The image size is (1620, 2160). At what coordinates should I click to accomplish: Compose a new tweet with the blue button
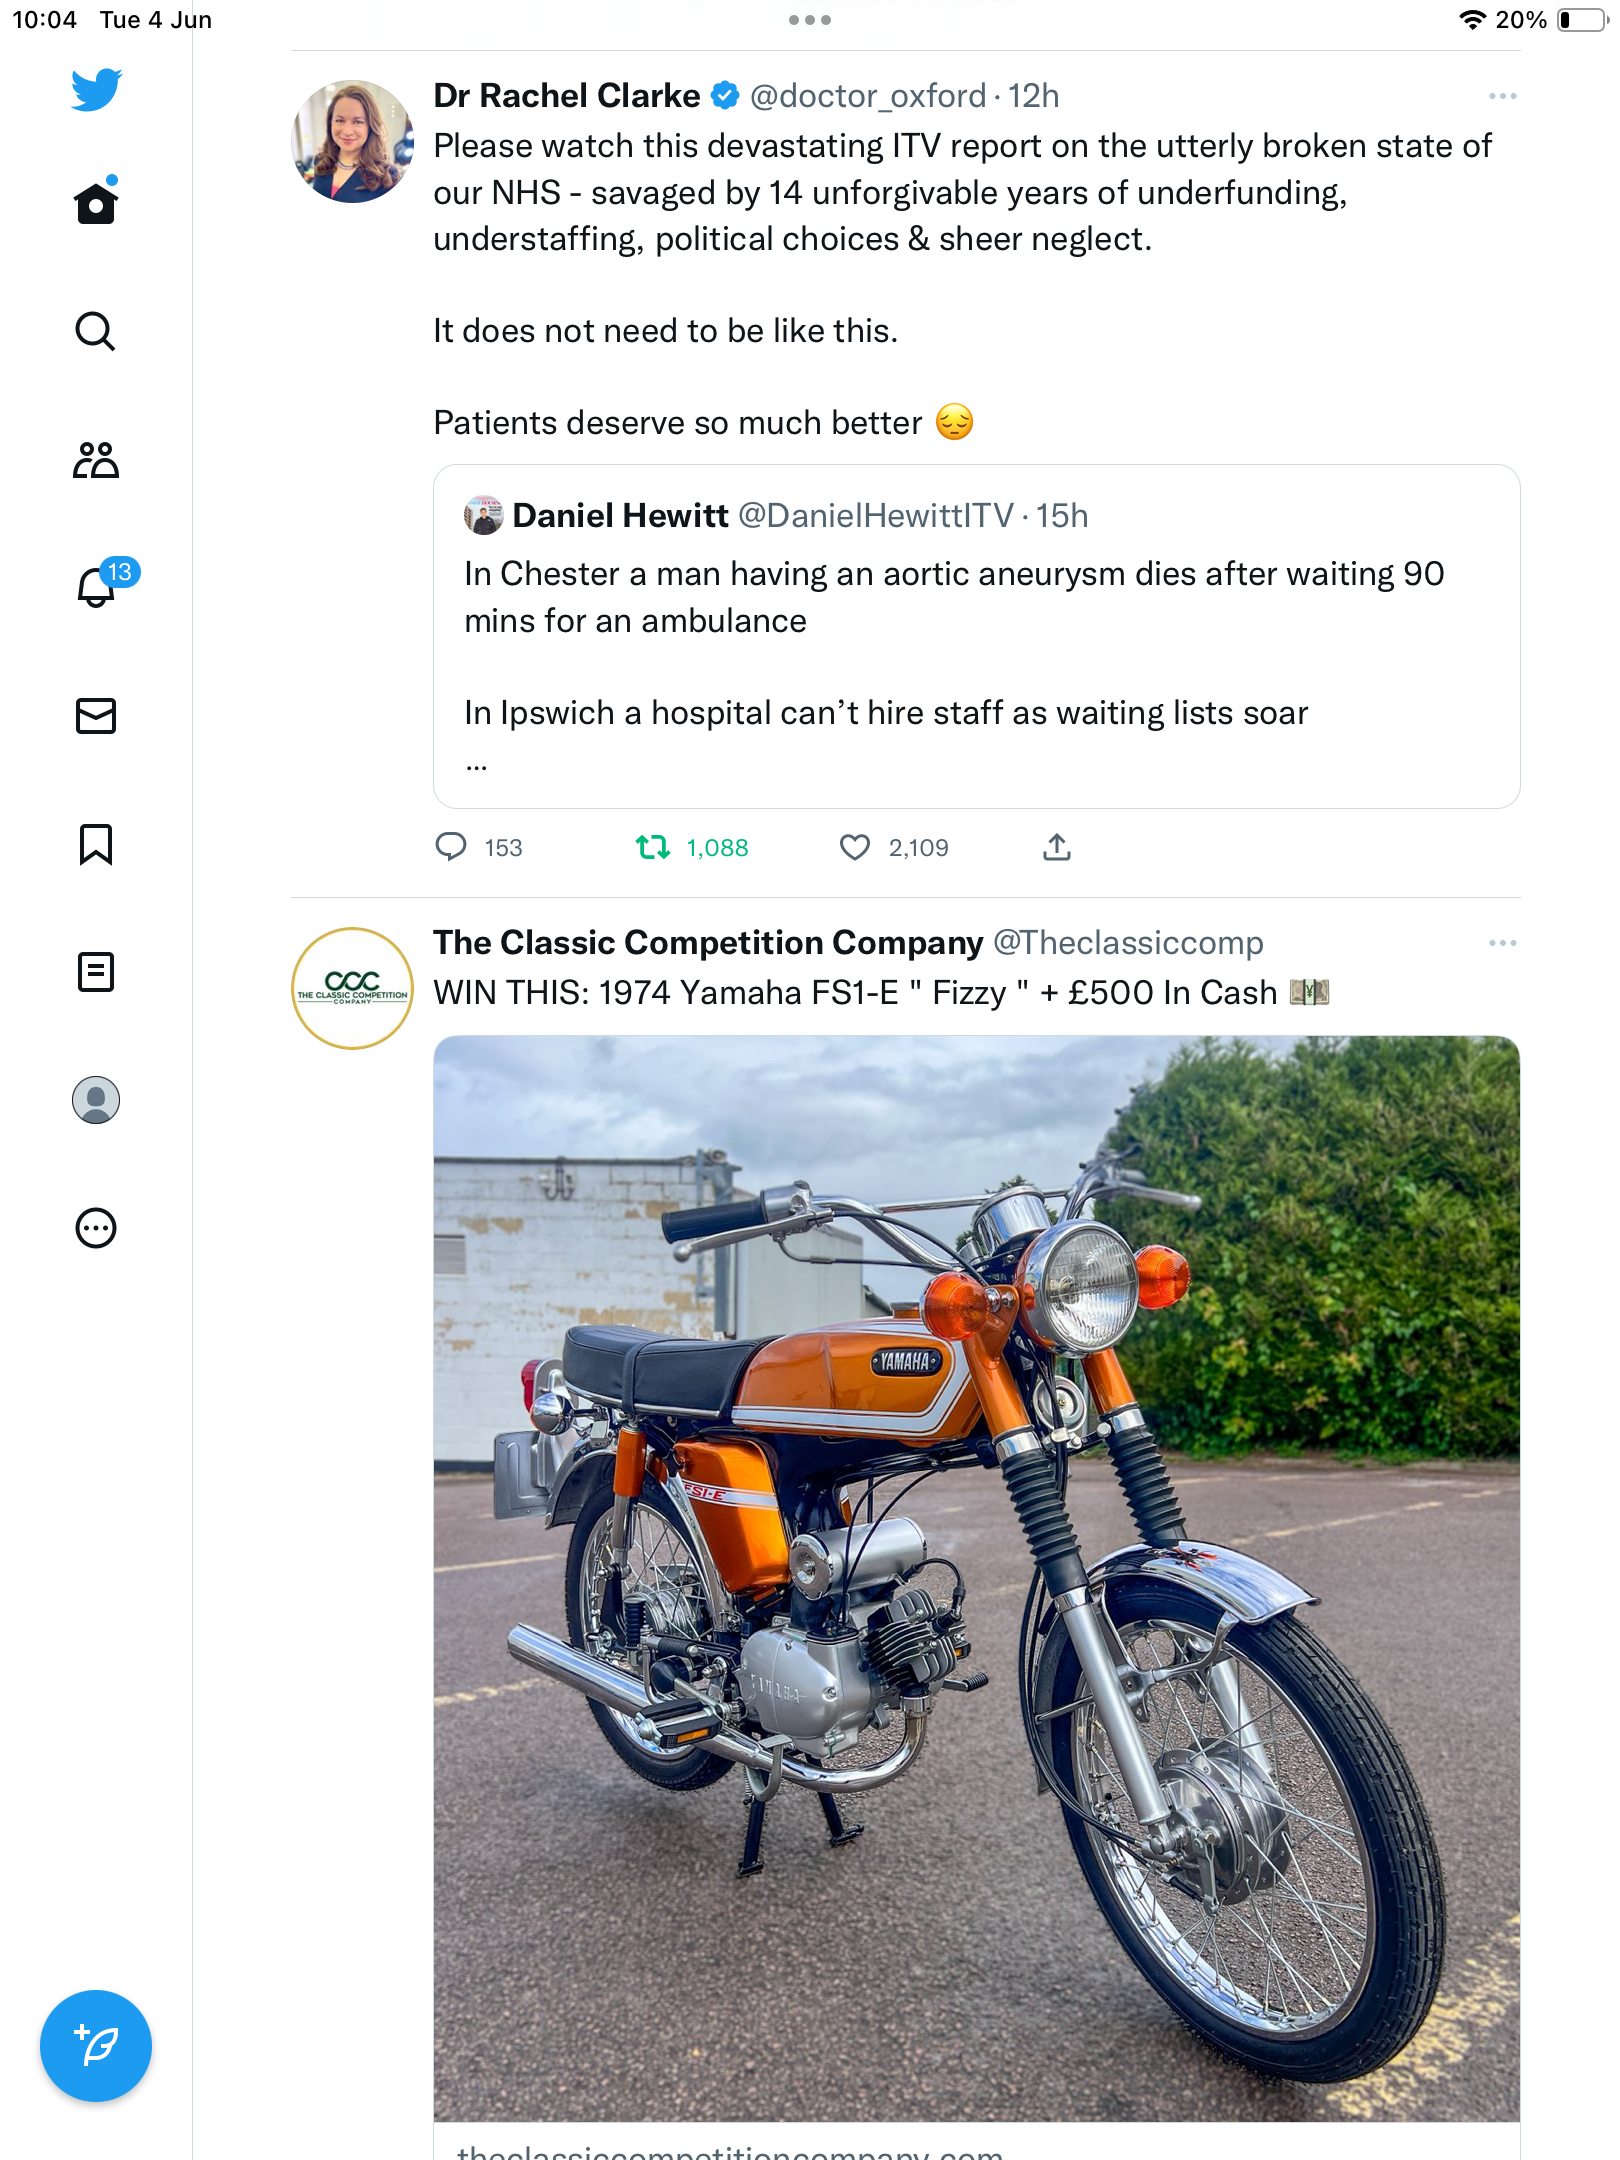(x=96, y=2046)
